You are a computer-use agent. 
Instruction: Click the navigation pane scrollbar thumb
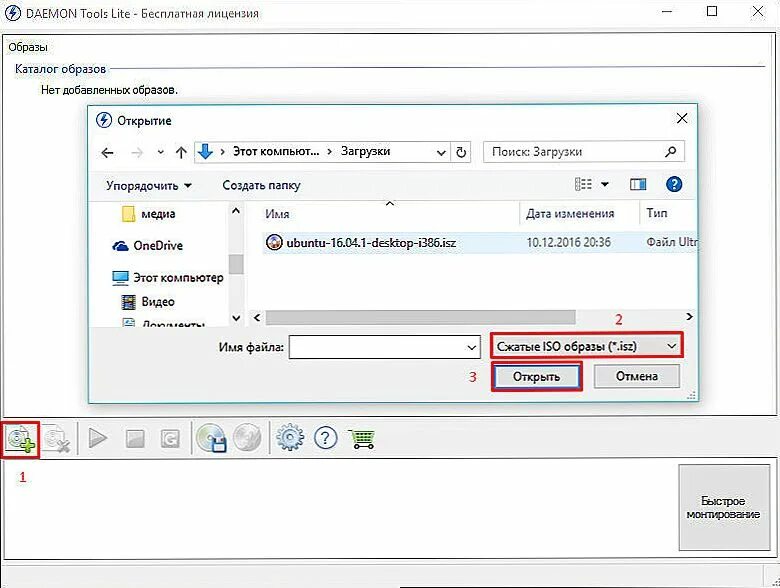click(x=236, y=264)
